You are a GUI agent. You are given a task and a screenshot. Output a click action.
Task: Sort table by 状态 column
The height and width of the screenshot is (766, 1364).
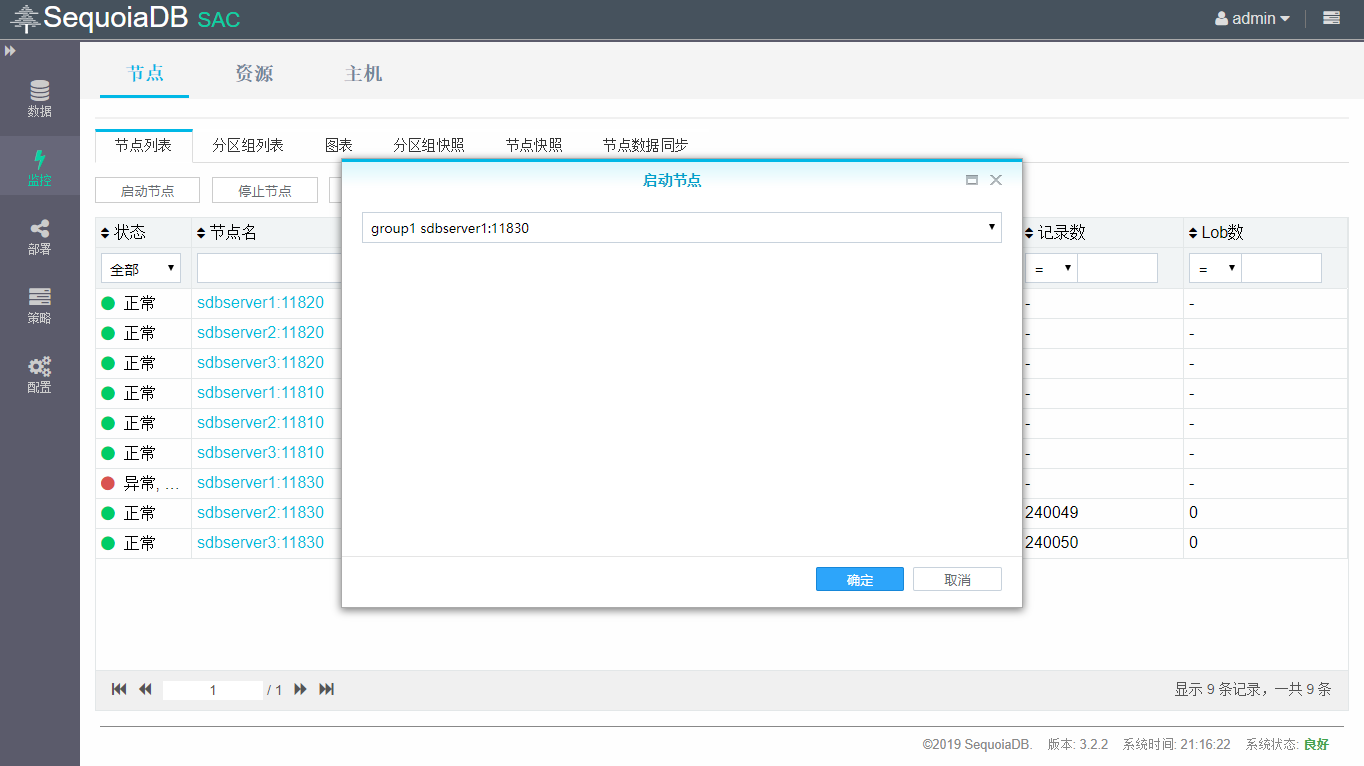(x=123, y=232)
